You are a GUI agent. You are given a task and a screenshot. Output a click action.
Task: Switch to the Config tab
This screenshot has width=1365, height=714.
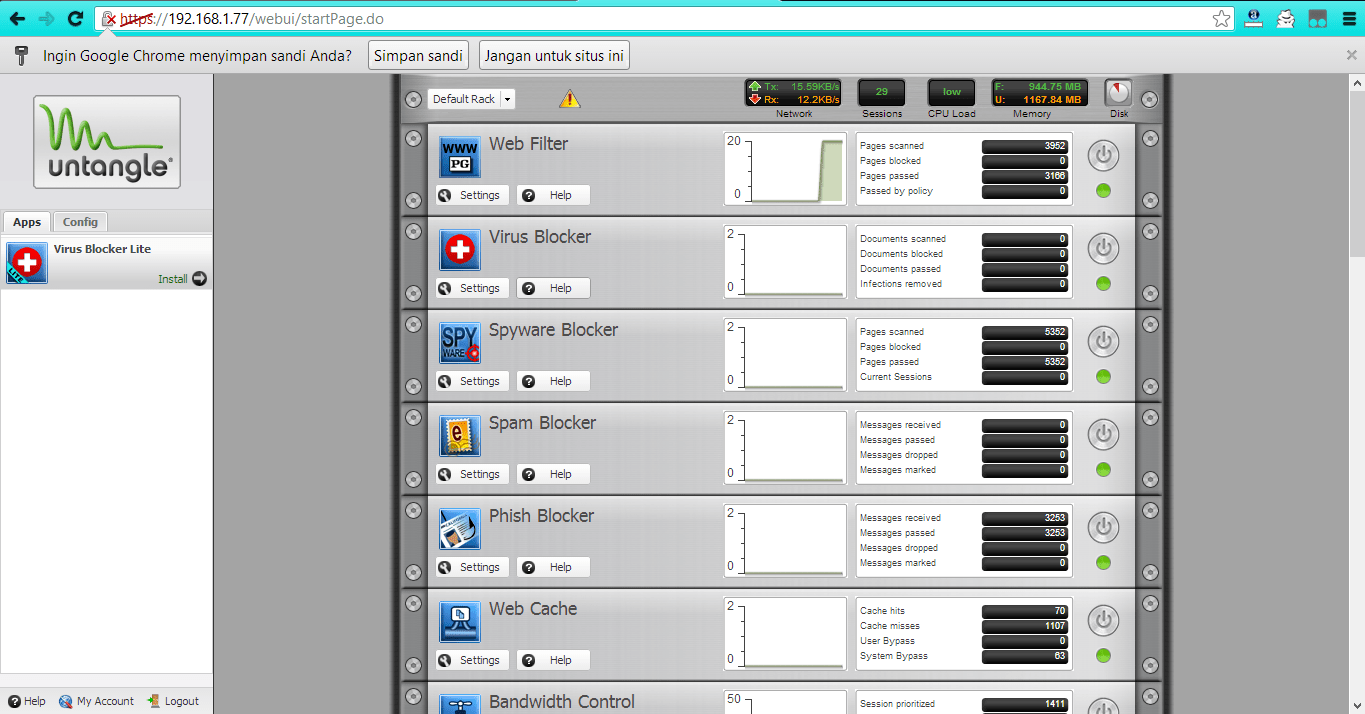[80, 222]
